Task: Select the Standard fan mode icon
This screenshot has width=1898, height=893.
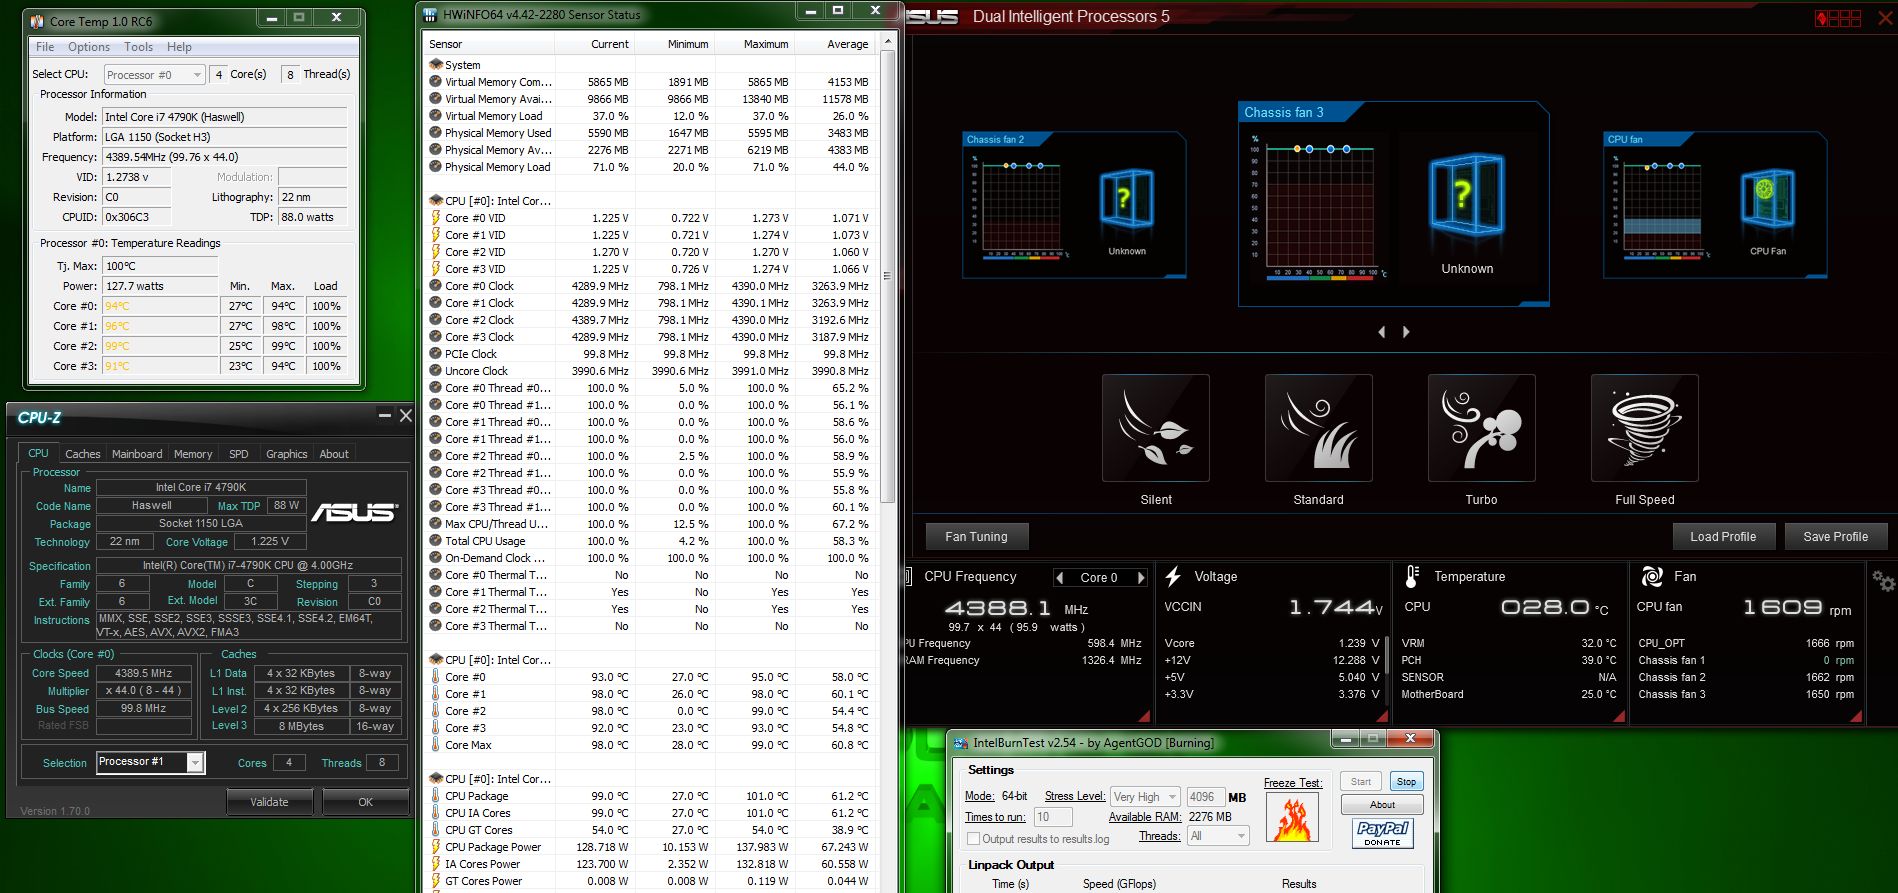Action: point(1319,428)
